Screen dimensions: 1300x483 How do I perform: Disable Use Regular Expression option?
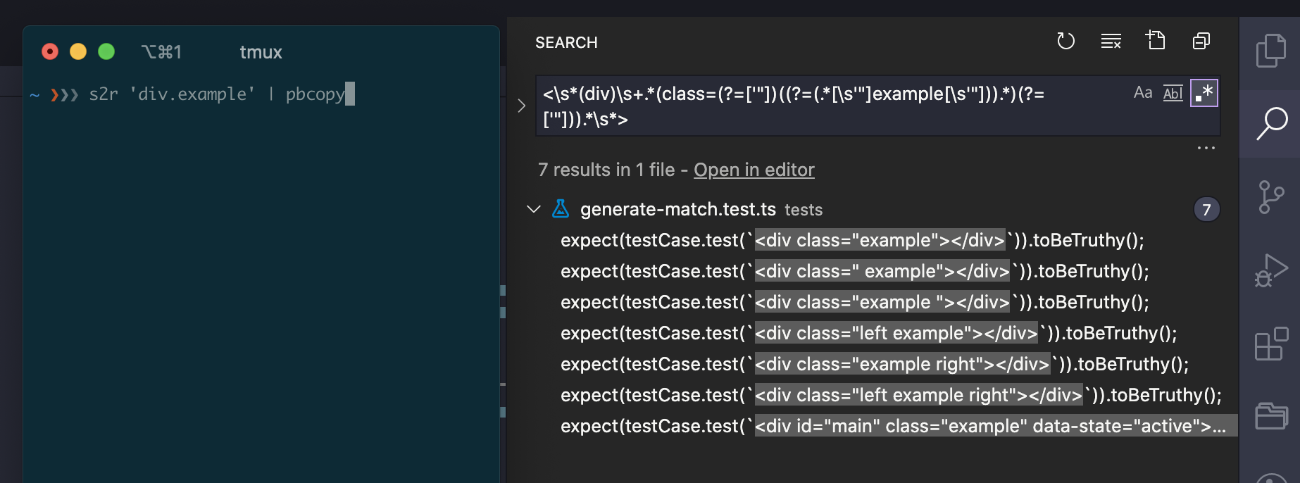(x=1203, y=94)
